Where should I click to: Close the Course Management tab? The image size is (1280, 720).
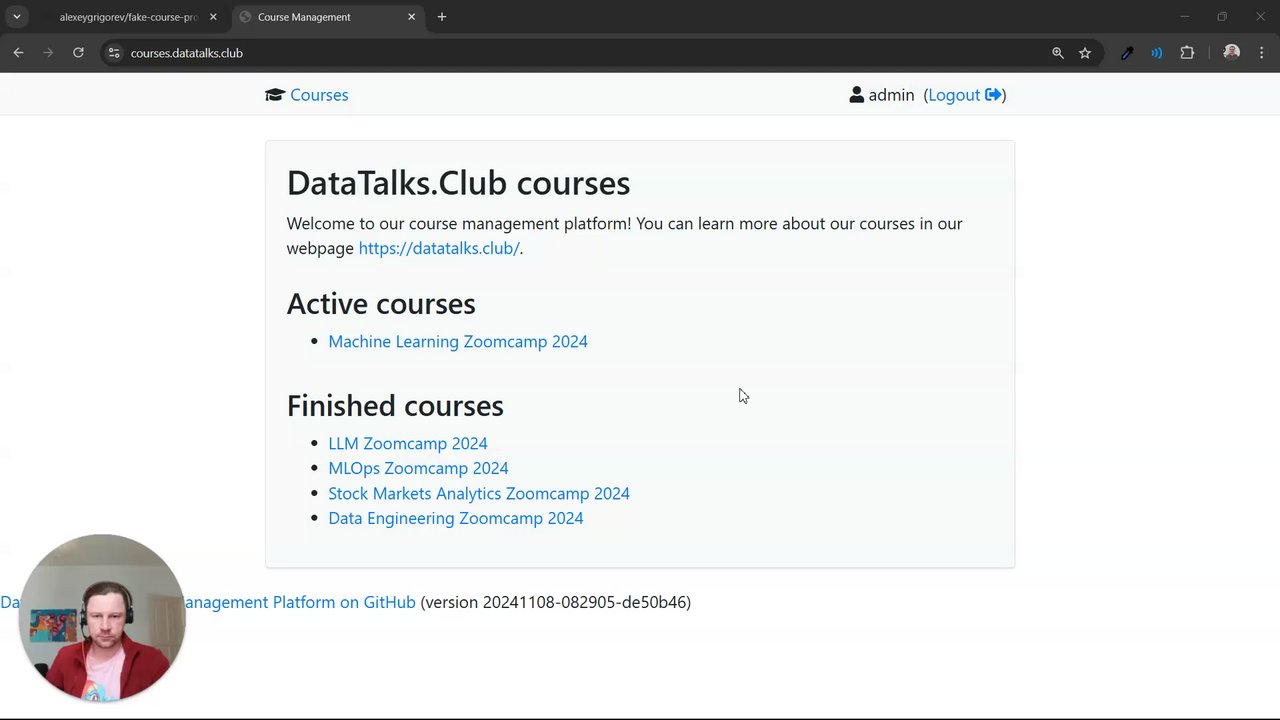click(x=411, y=17)
